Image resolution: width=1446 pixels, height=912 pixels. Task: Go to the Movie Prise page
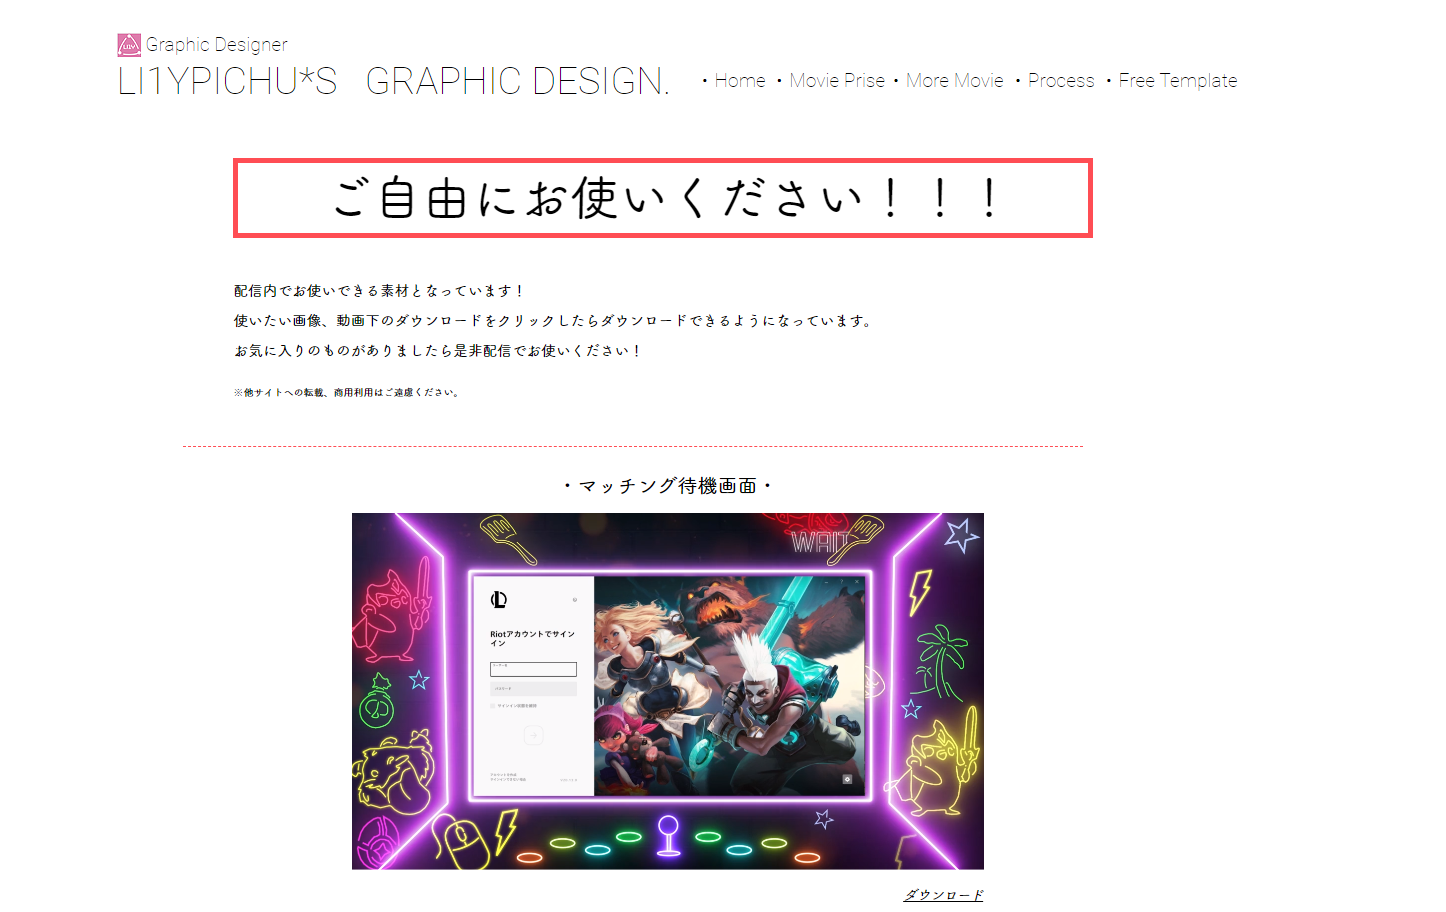click(x=837, y=81)
